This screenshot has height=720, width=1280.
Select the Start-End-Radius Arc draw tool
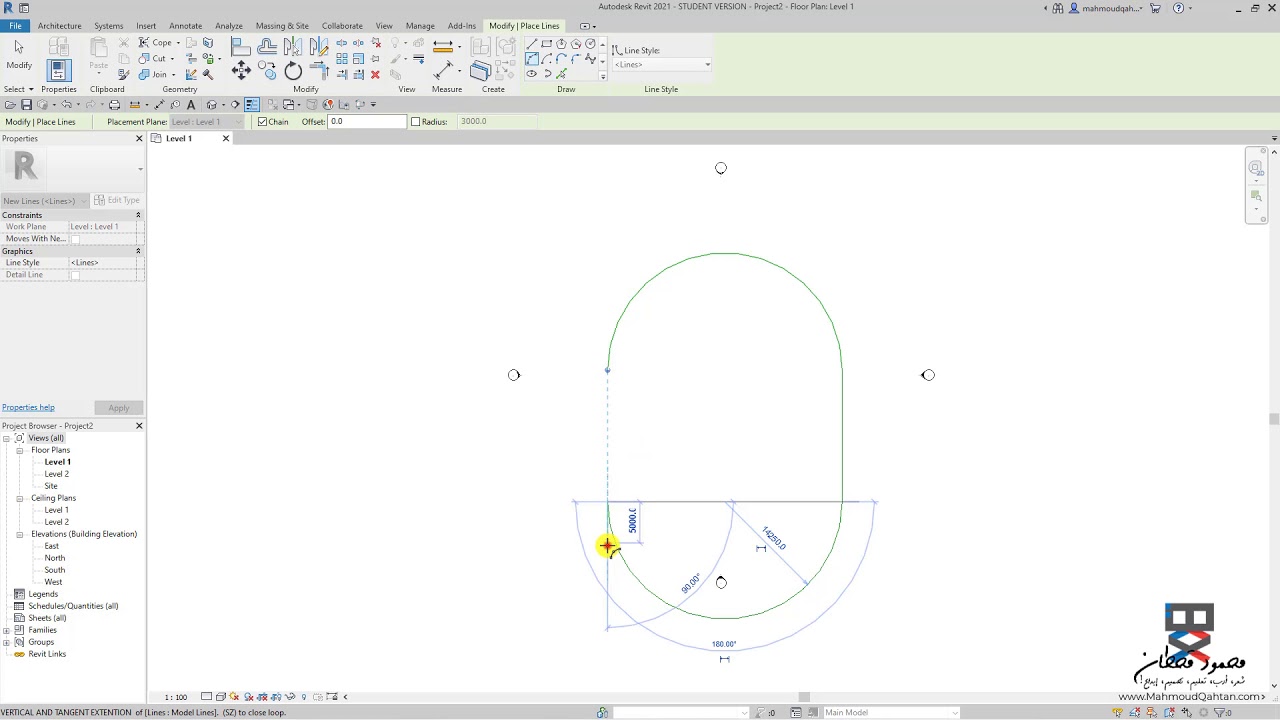pos(531,59)
